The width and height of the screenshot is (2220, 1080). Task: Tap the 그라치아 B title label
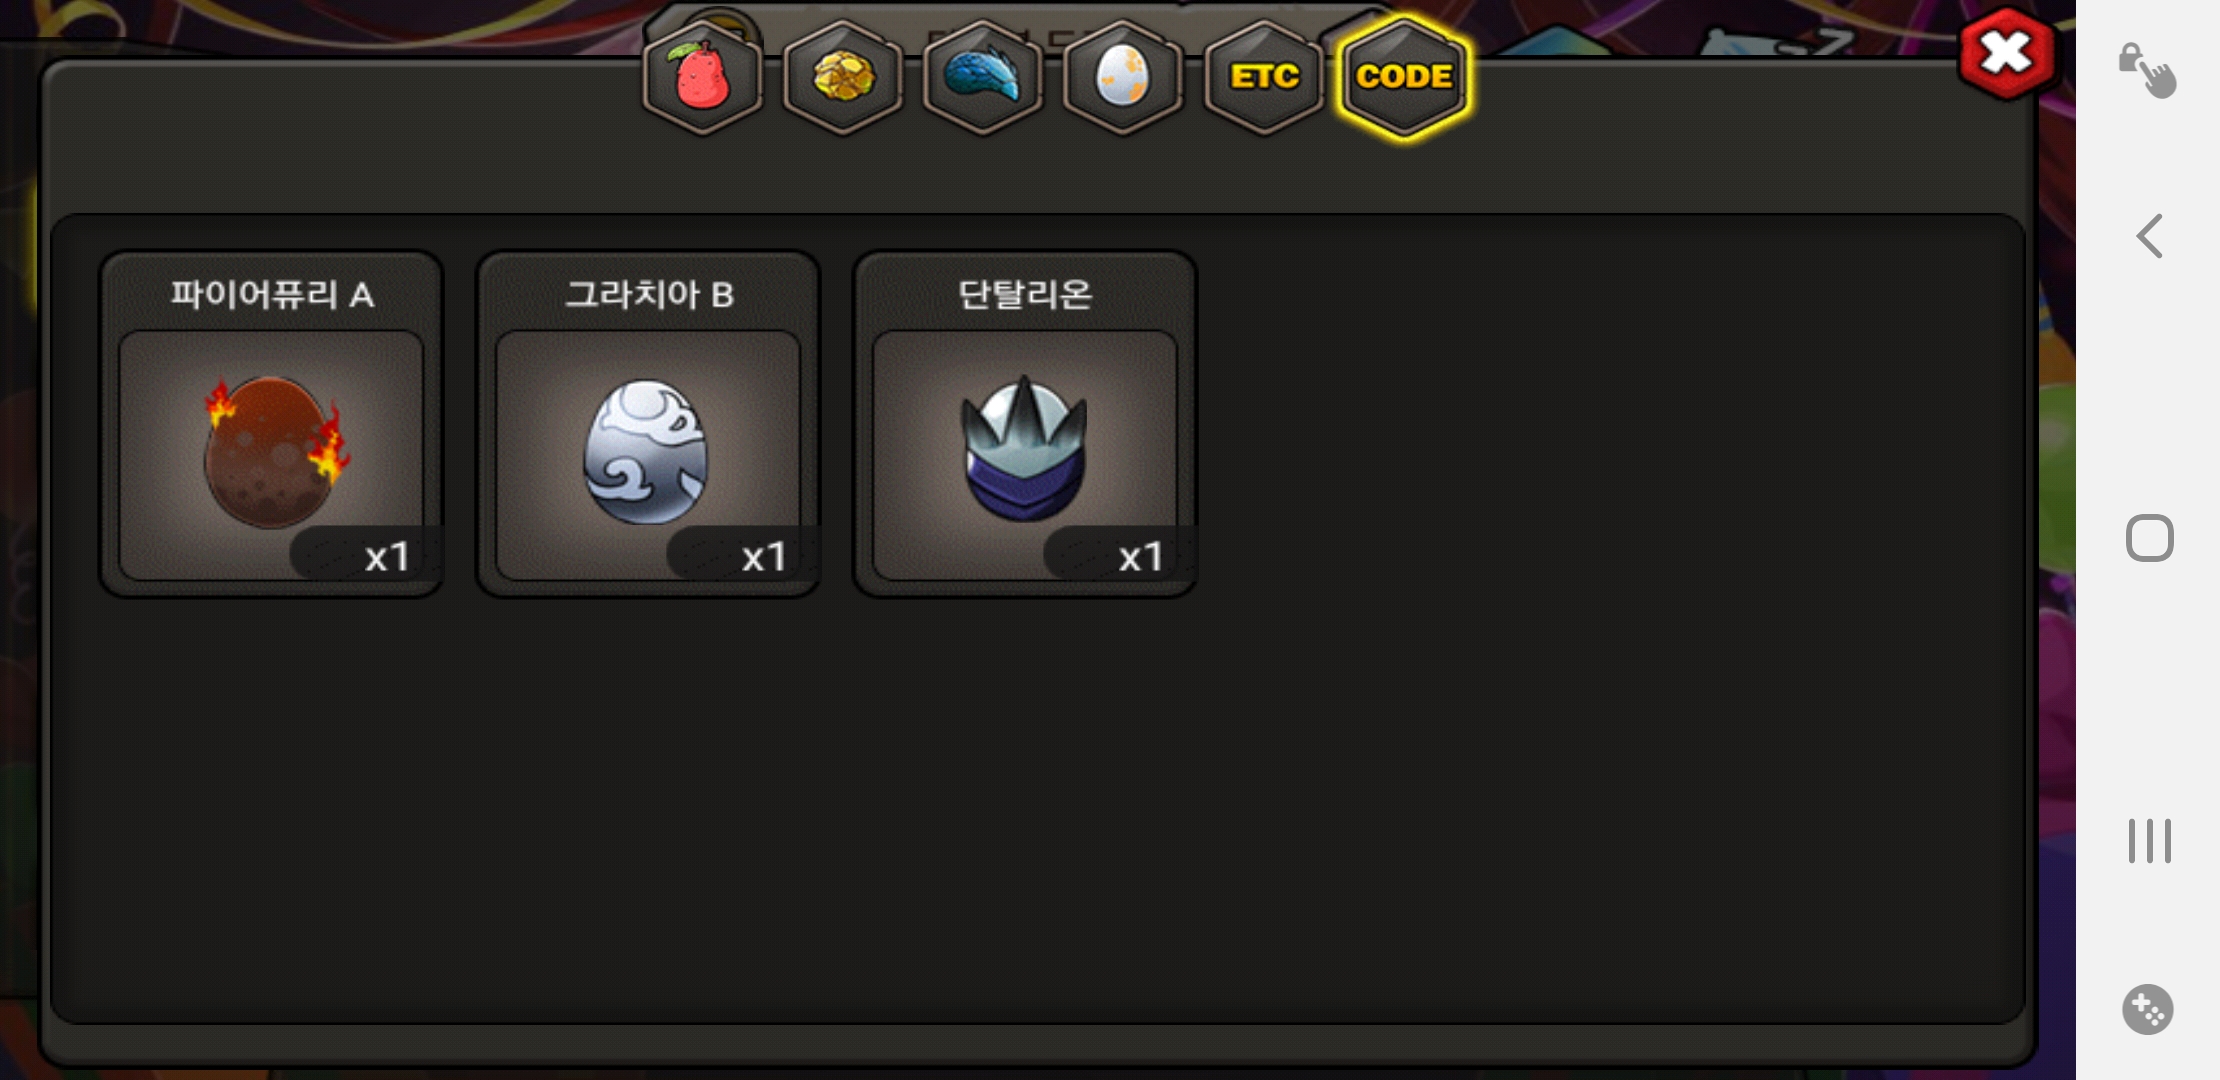[x=649, y=295]
